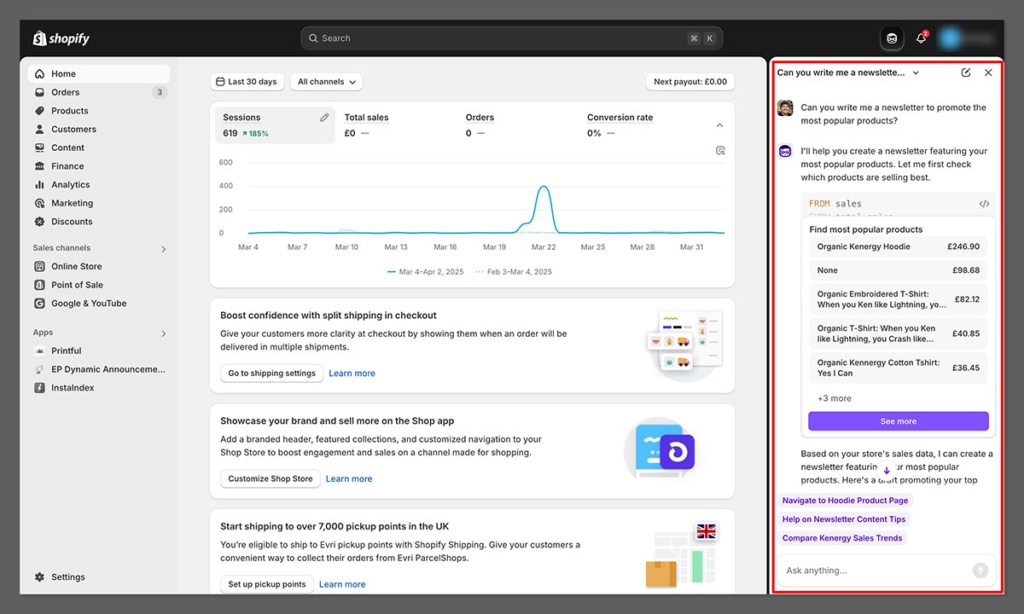Open the Sidekick assistant icon in top bar
Viewport: 1024px width, 614px height.
click(x=892, y=38)
